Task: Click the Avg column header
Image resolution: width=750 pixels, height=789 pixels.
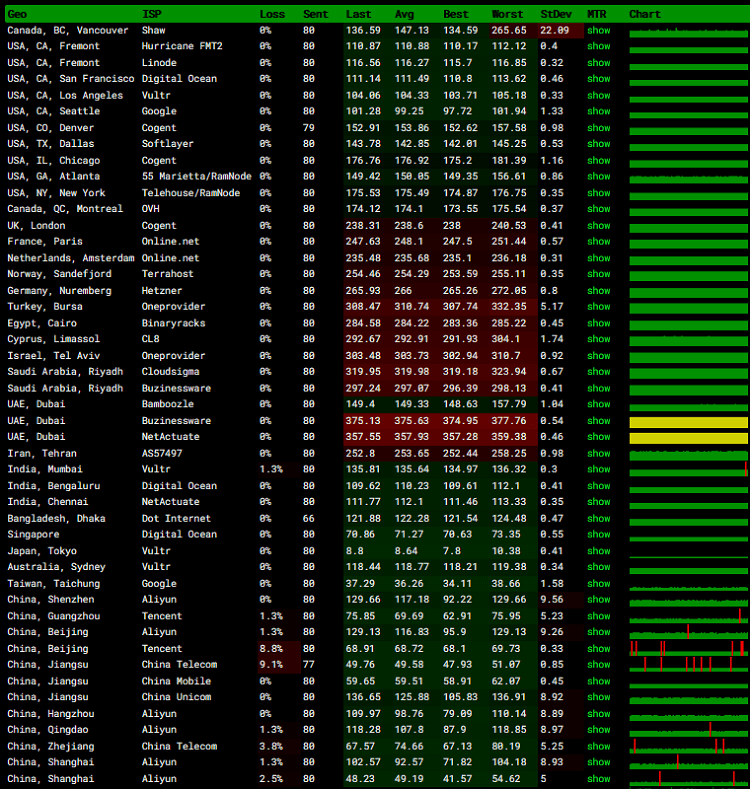Action: 404,14
